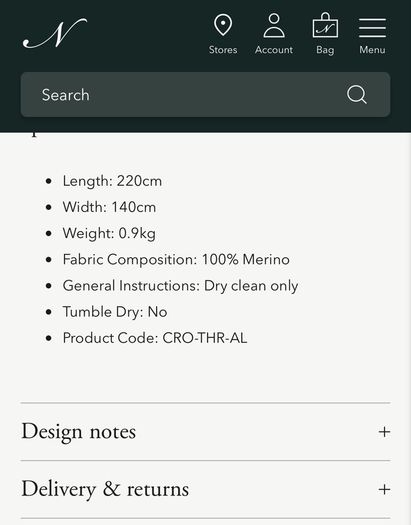Click the Tumble Dry No line
Screen dimensions: 411x525
(x=115, y=312)
